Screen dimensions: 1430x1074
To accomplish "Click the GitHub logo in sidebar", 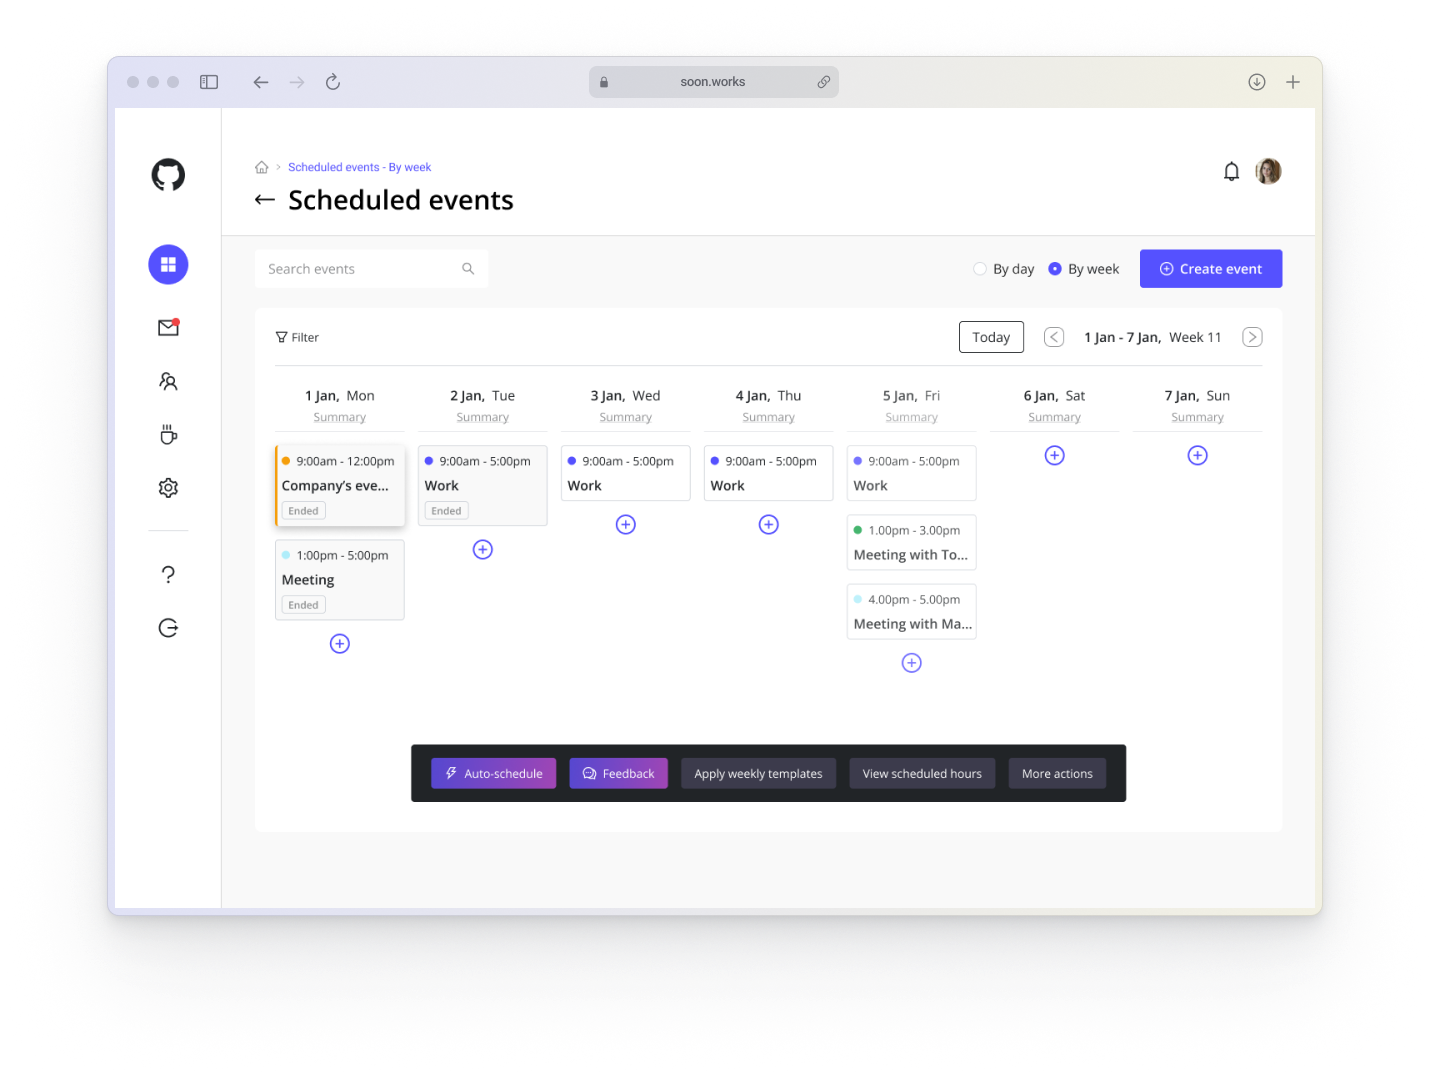I will [168, 175].
